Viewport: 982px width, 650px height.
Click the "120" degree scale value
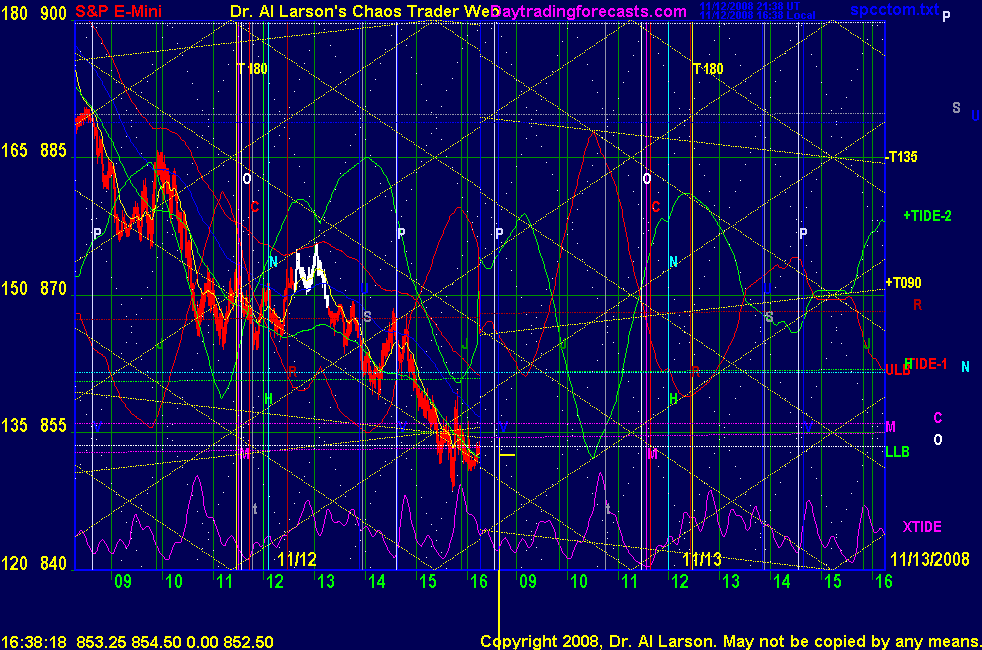pos(14,564)
